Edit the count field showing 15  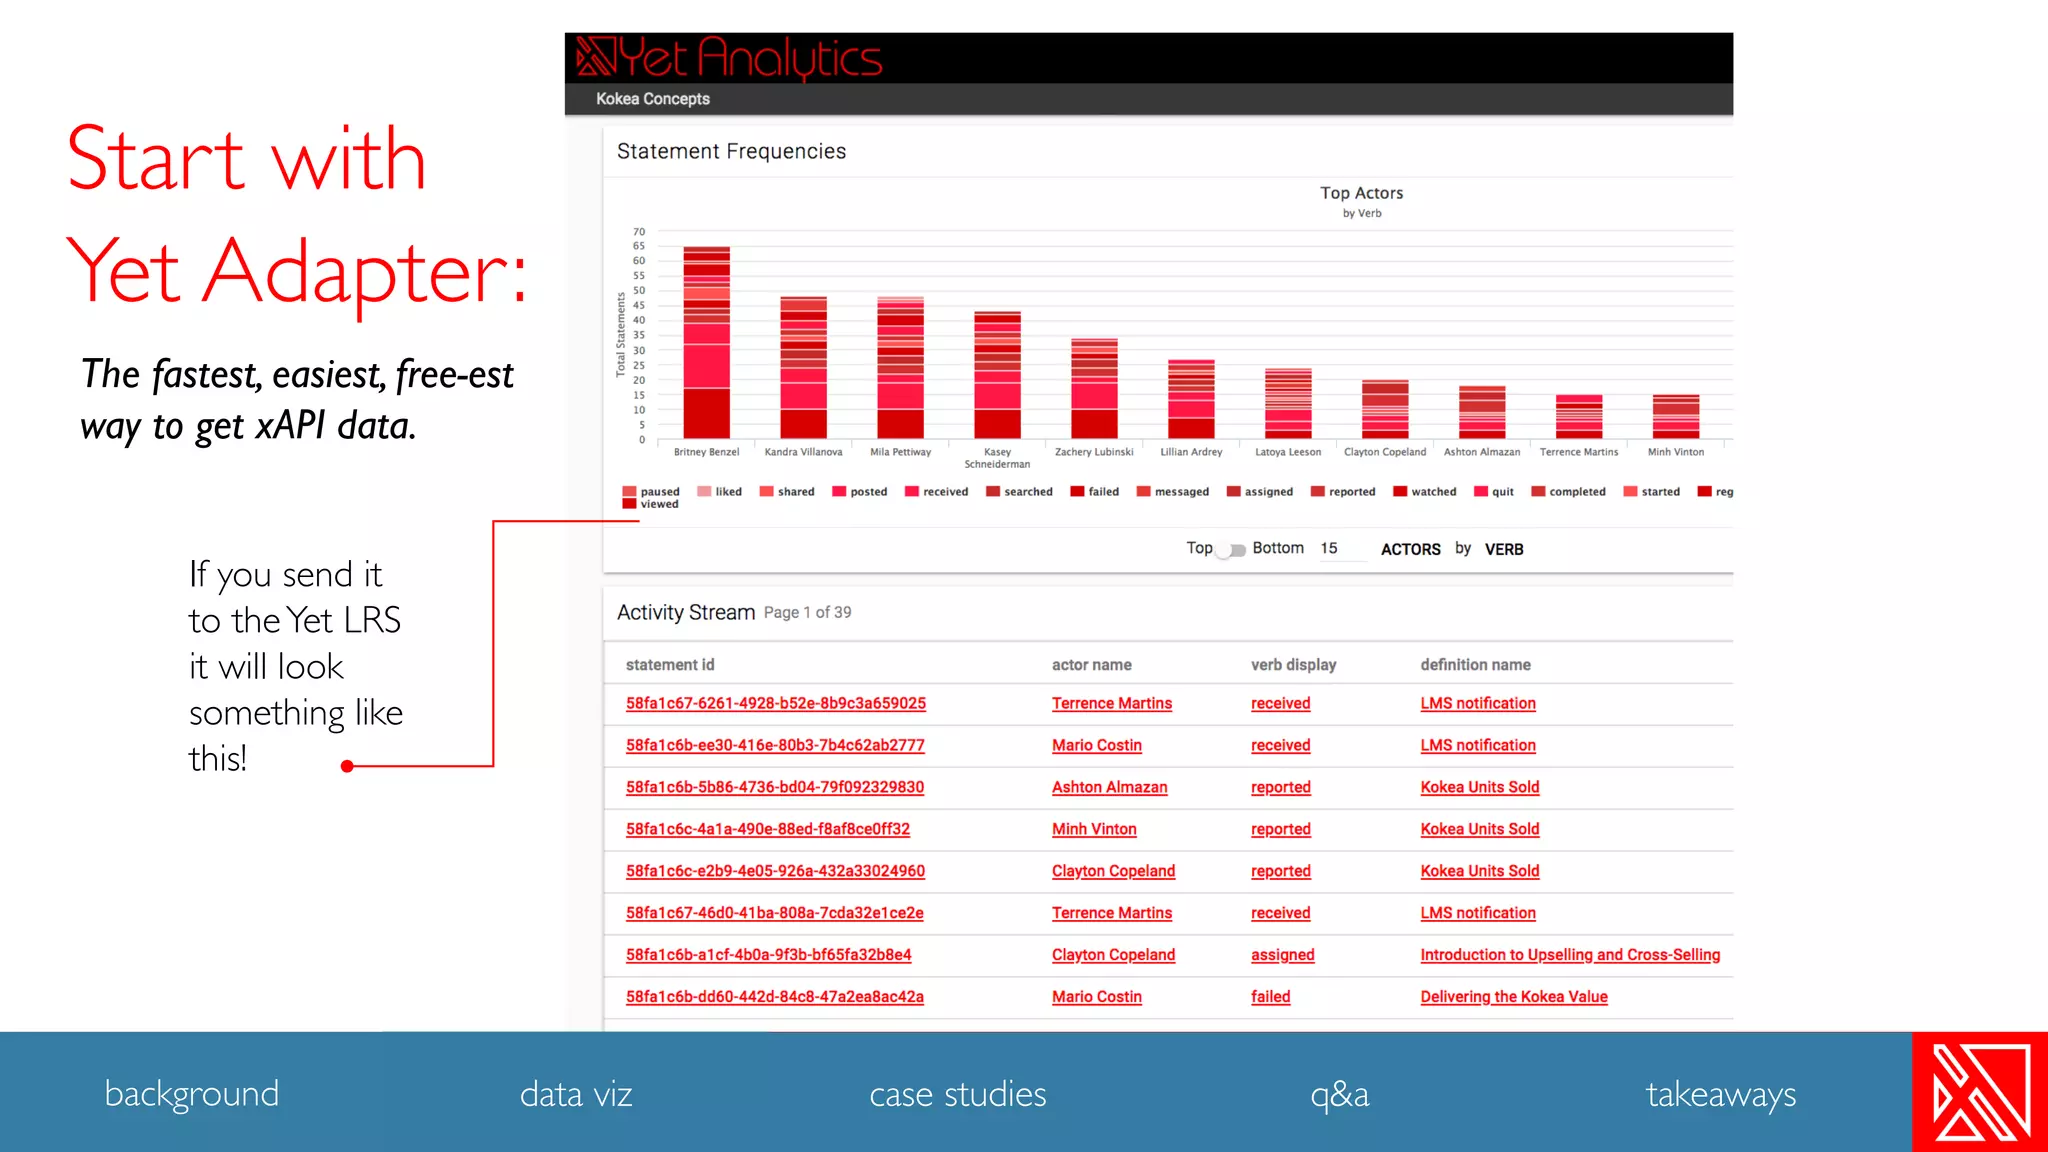coord(1341,548)
